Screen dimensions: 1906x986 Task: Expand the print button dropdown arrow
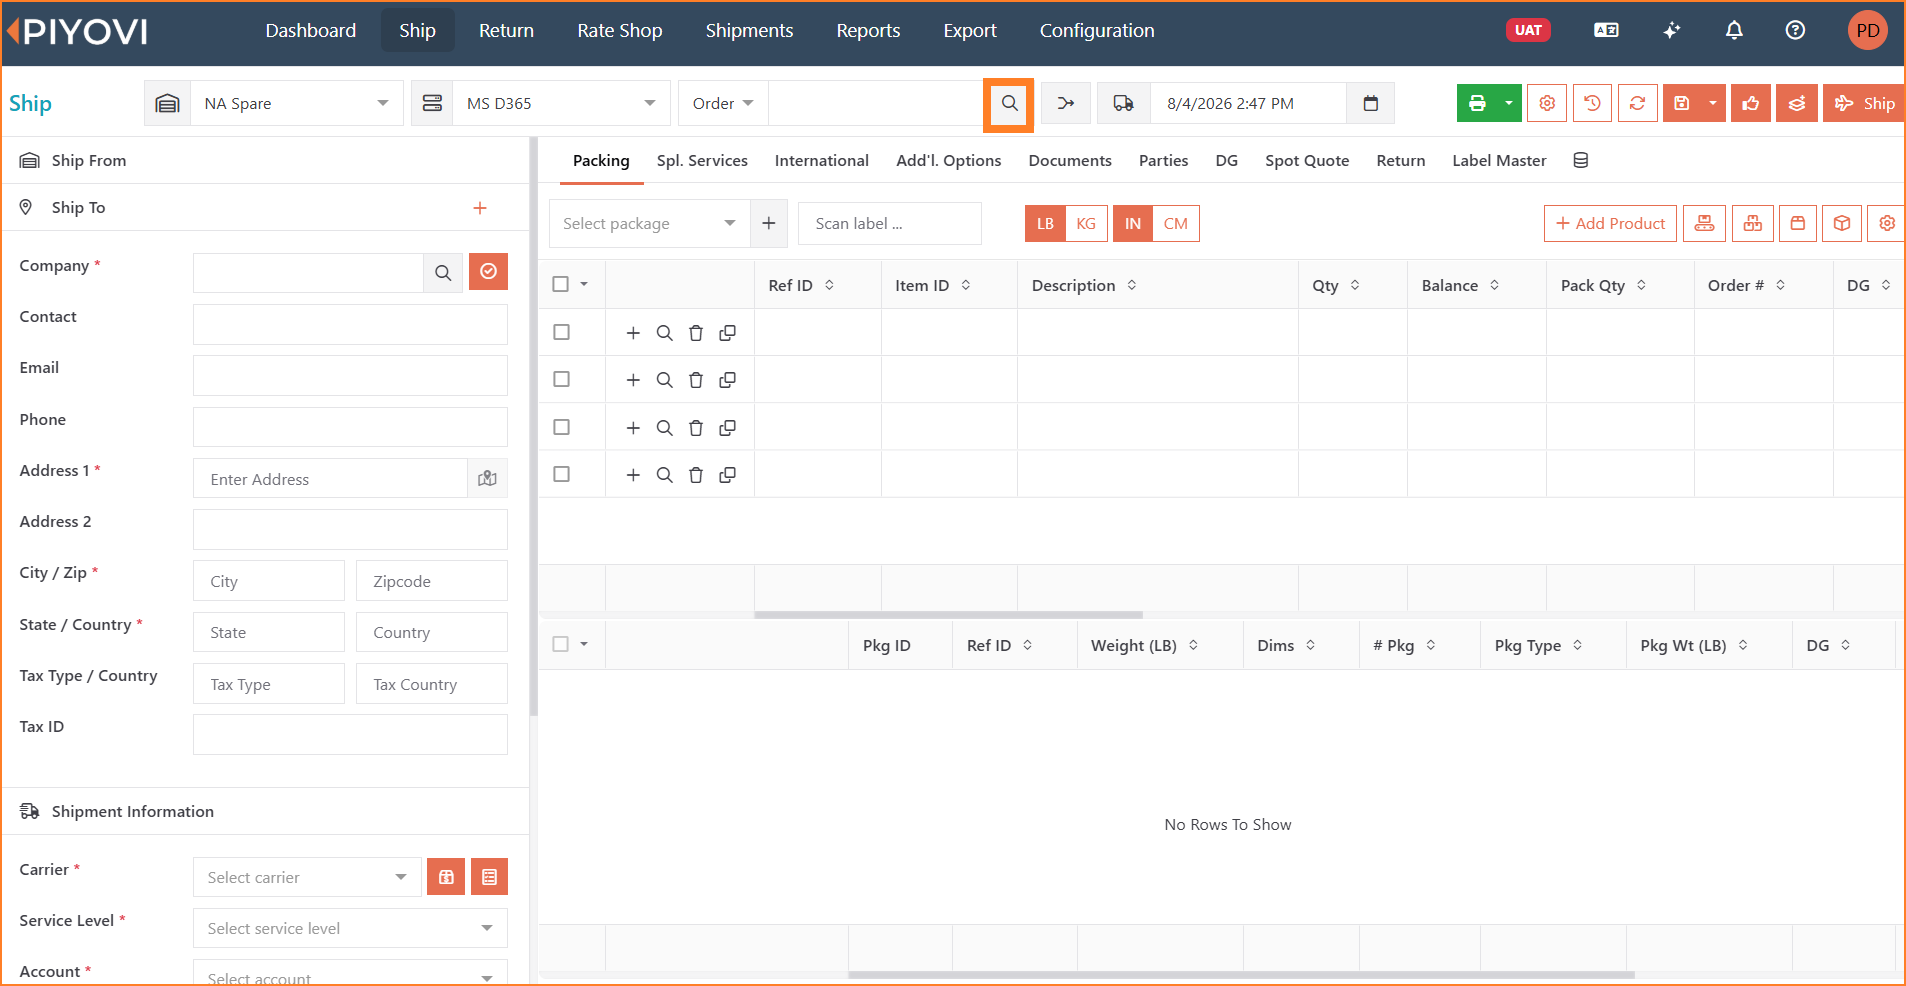click(1509, 104)
